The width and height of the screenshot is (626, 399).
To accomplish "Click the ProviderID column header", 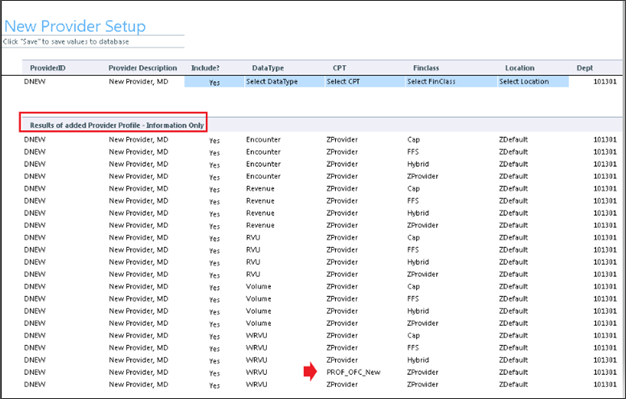I will (48, 68).
